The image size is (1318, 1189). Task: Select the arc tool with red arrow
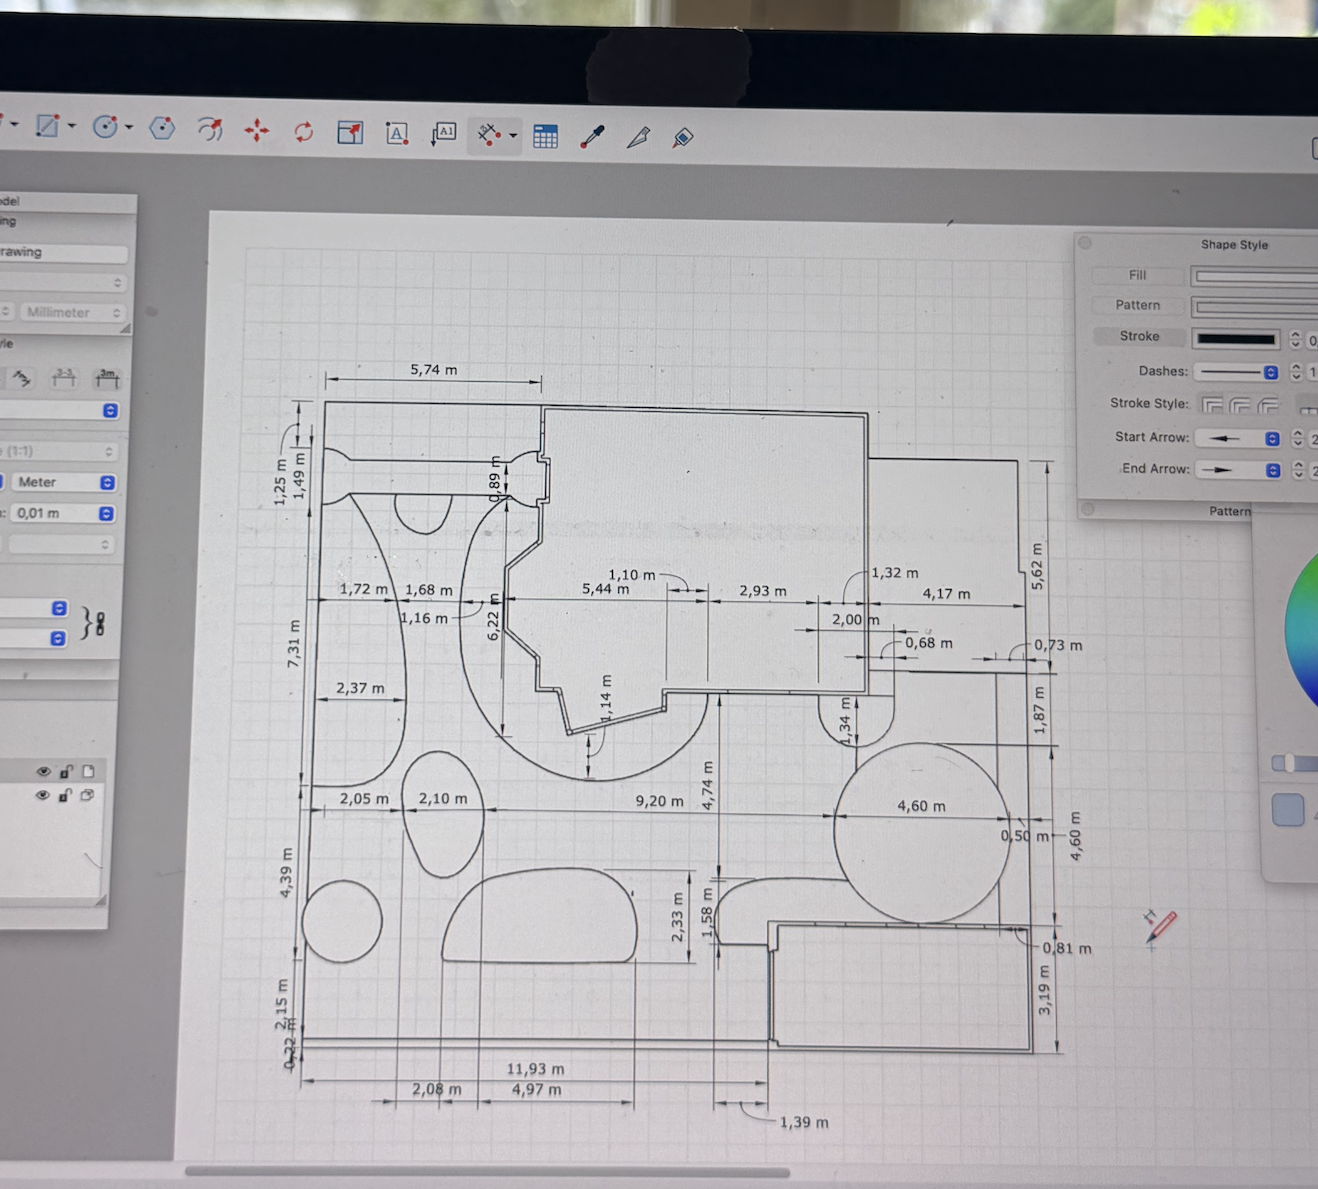tap(210, 129)
